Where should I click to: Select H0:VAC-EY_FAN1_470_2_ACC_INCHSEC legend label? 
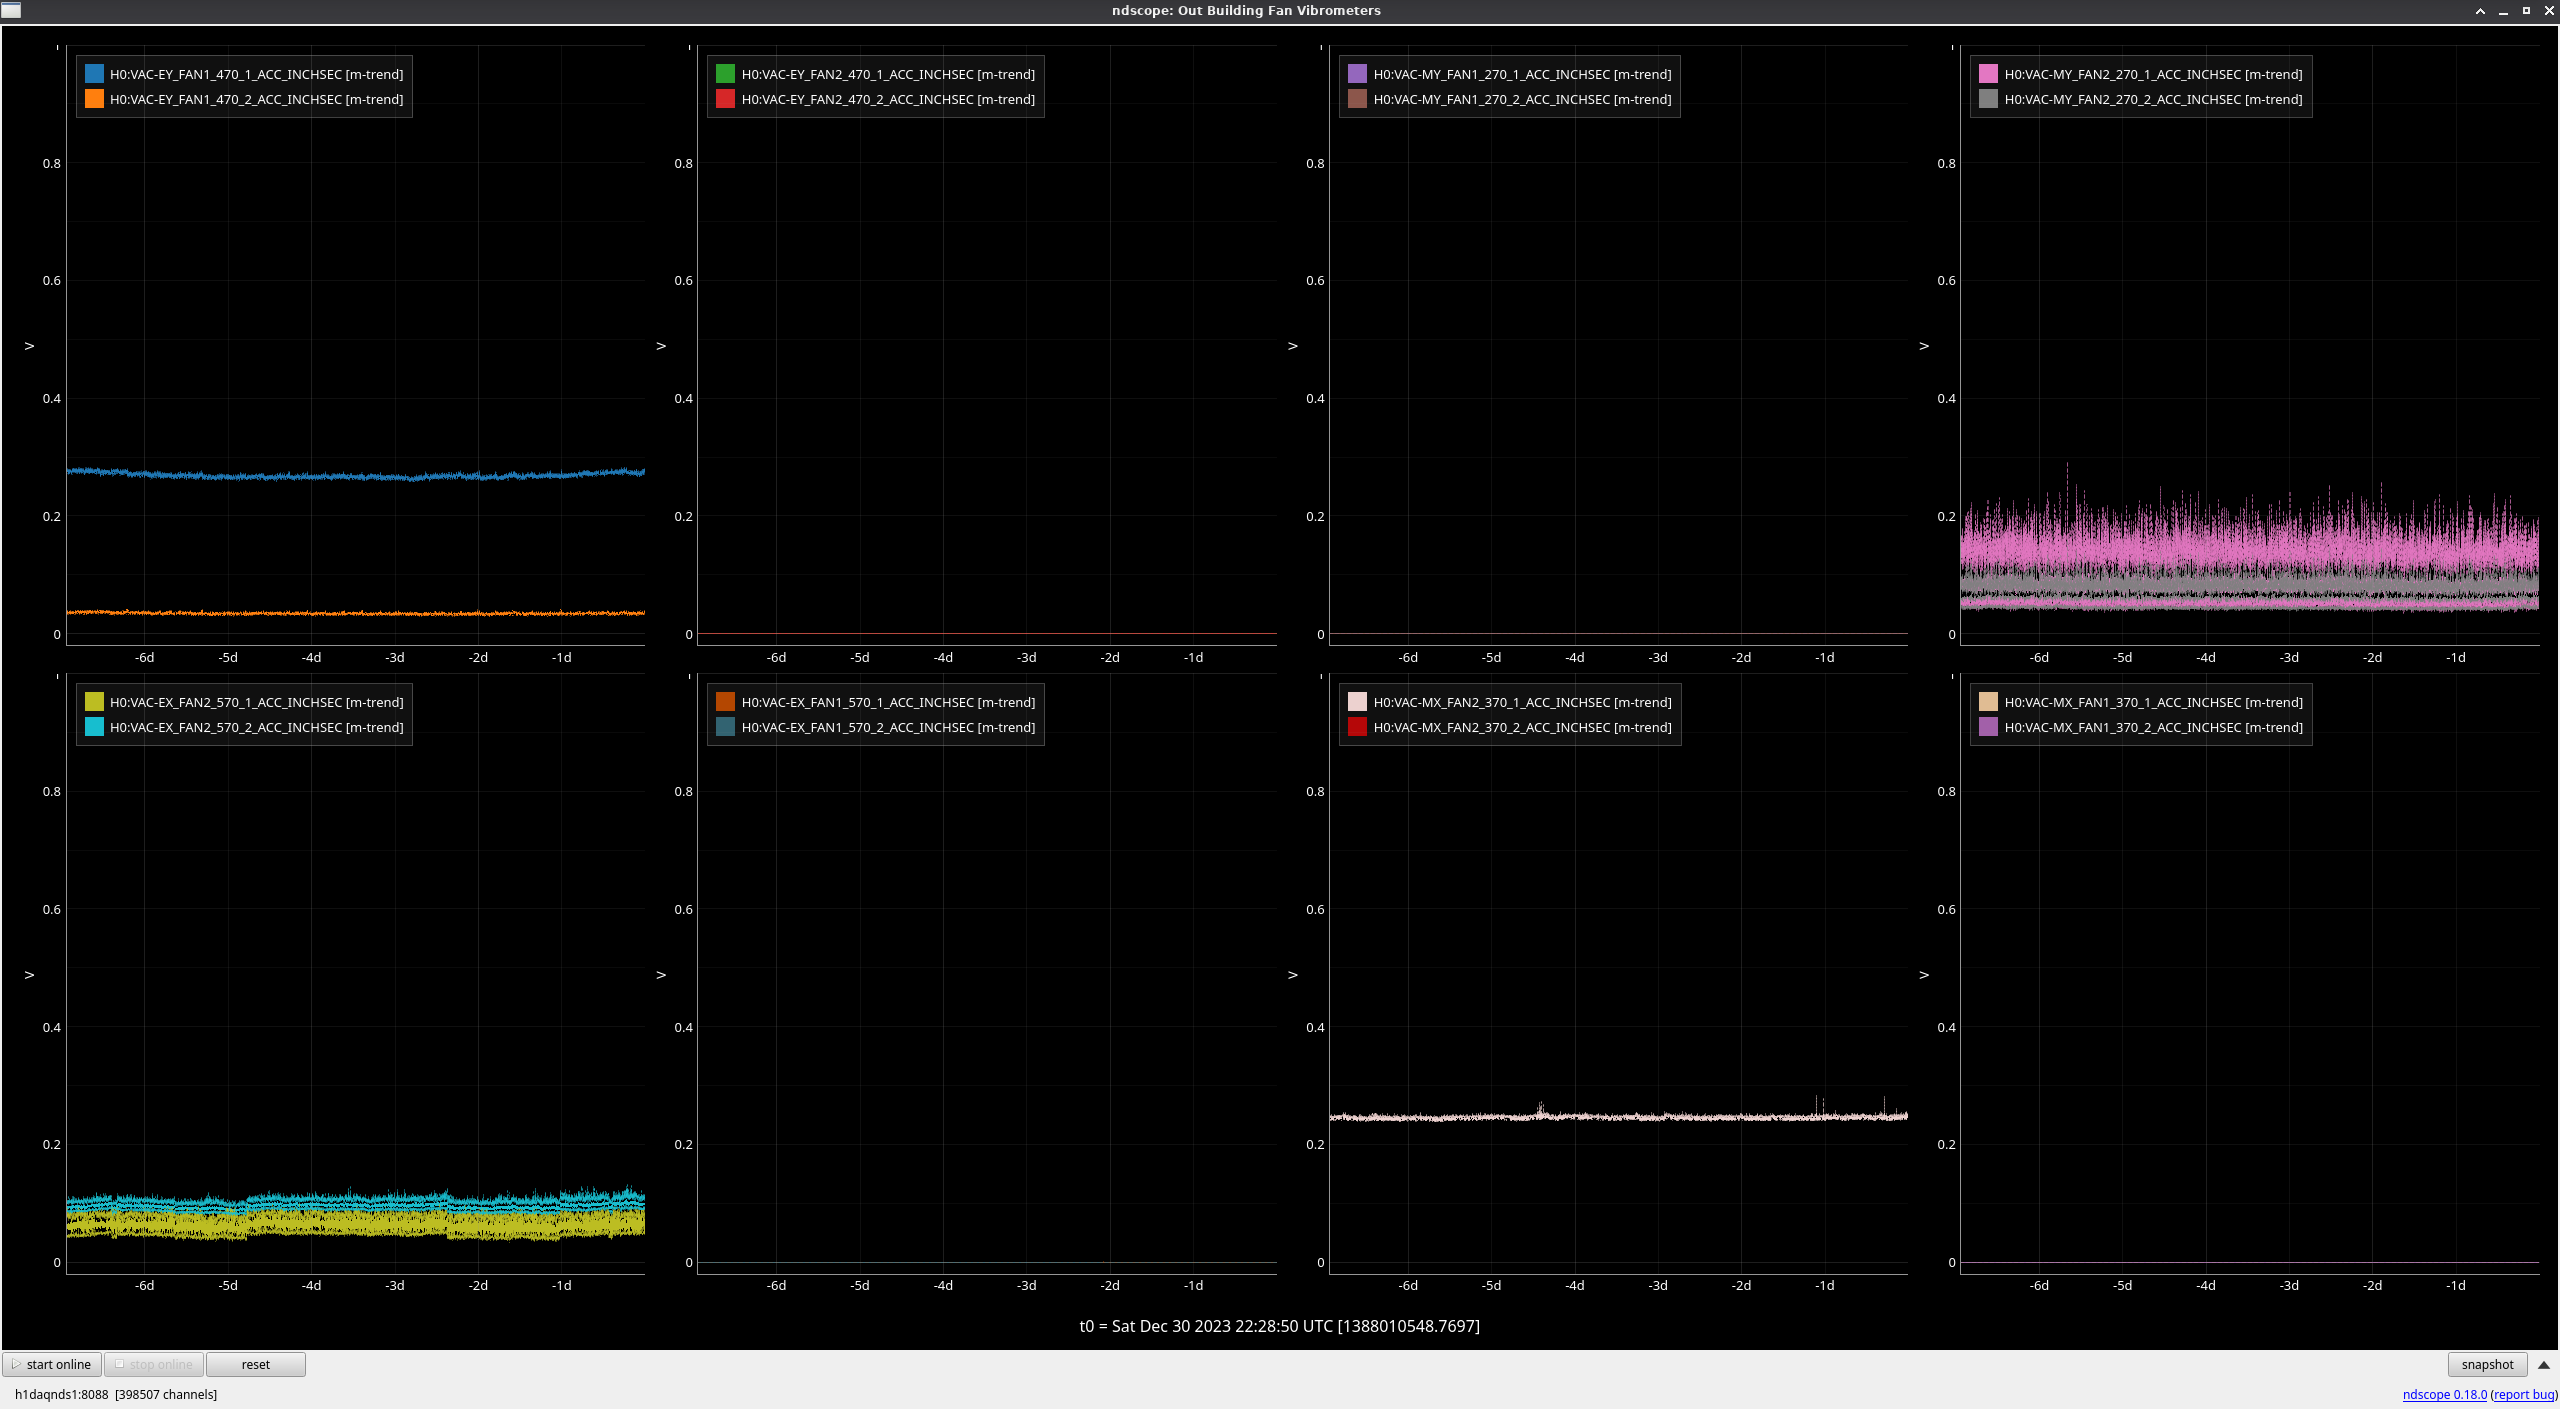(257, 99)
